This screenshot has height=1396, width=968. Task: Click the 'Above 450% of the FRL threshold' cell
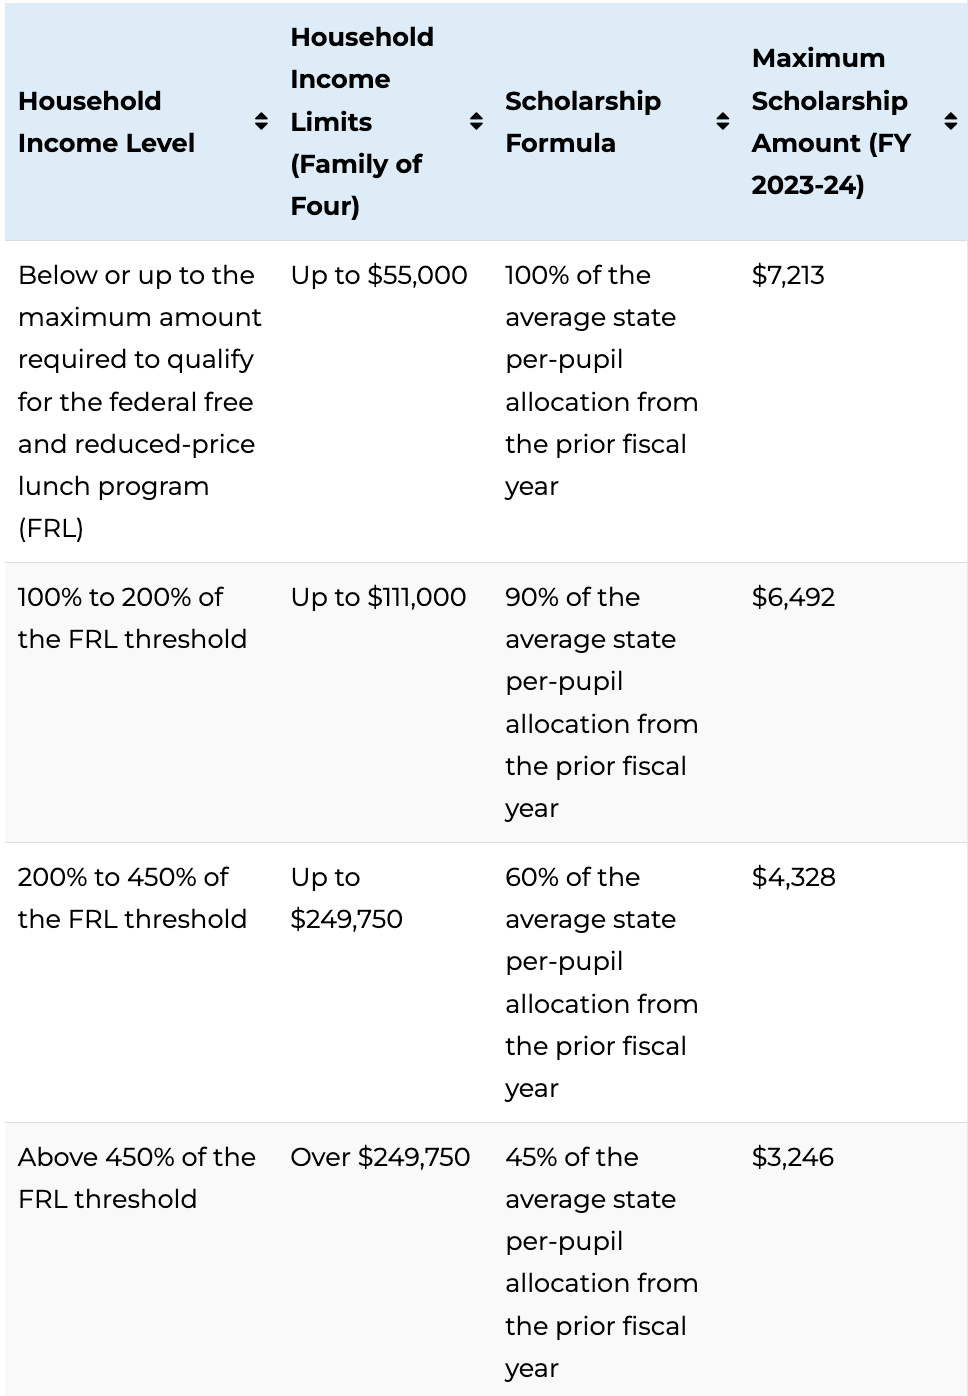[137, 1178]
